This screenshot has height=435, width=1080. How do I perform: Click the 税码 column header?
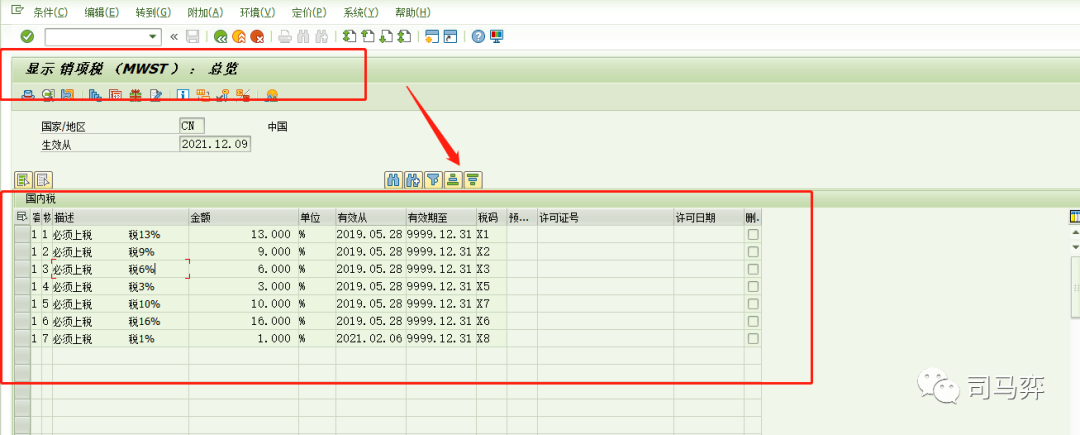pyautogui.click(x=491, y=218)
